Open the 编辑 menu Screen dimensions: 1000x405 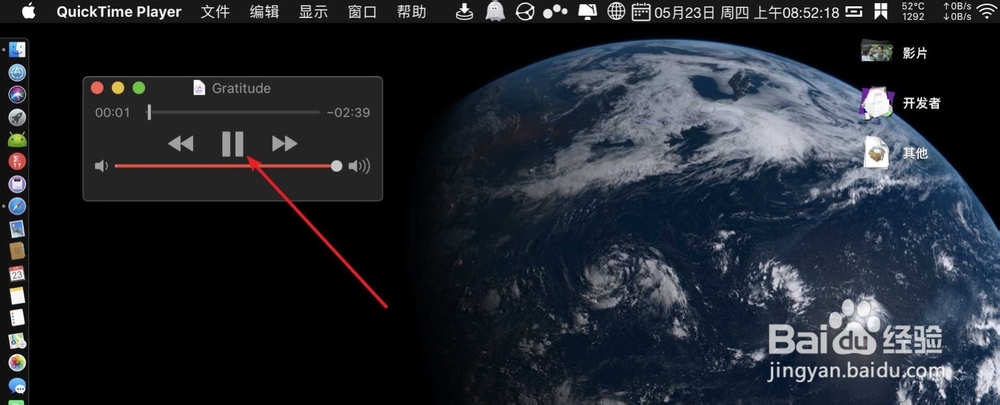coord(264,11)
